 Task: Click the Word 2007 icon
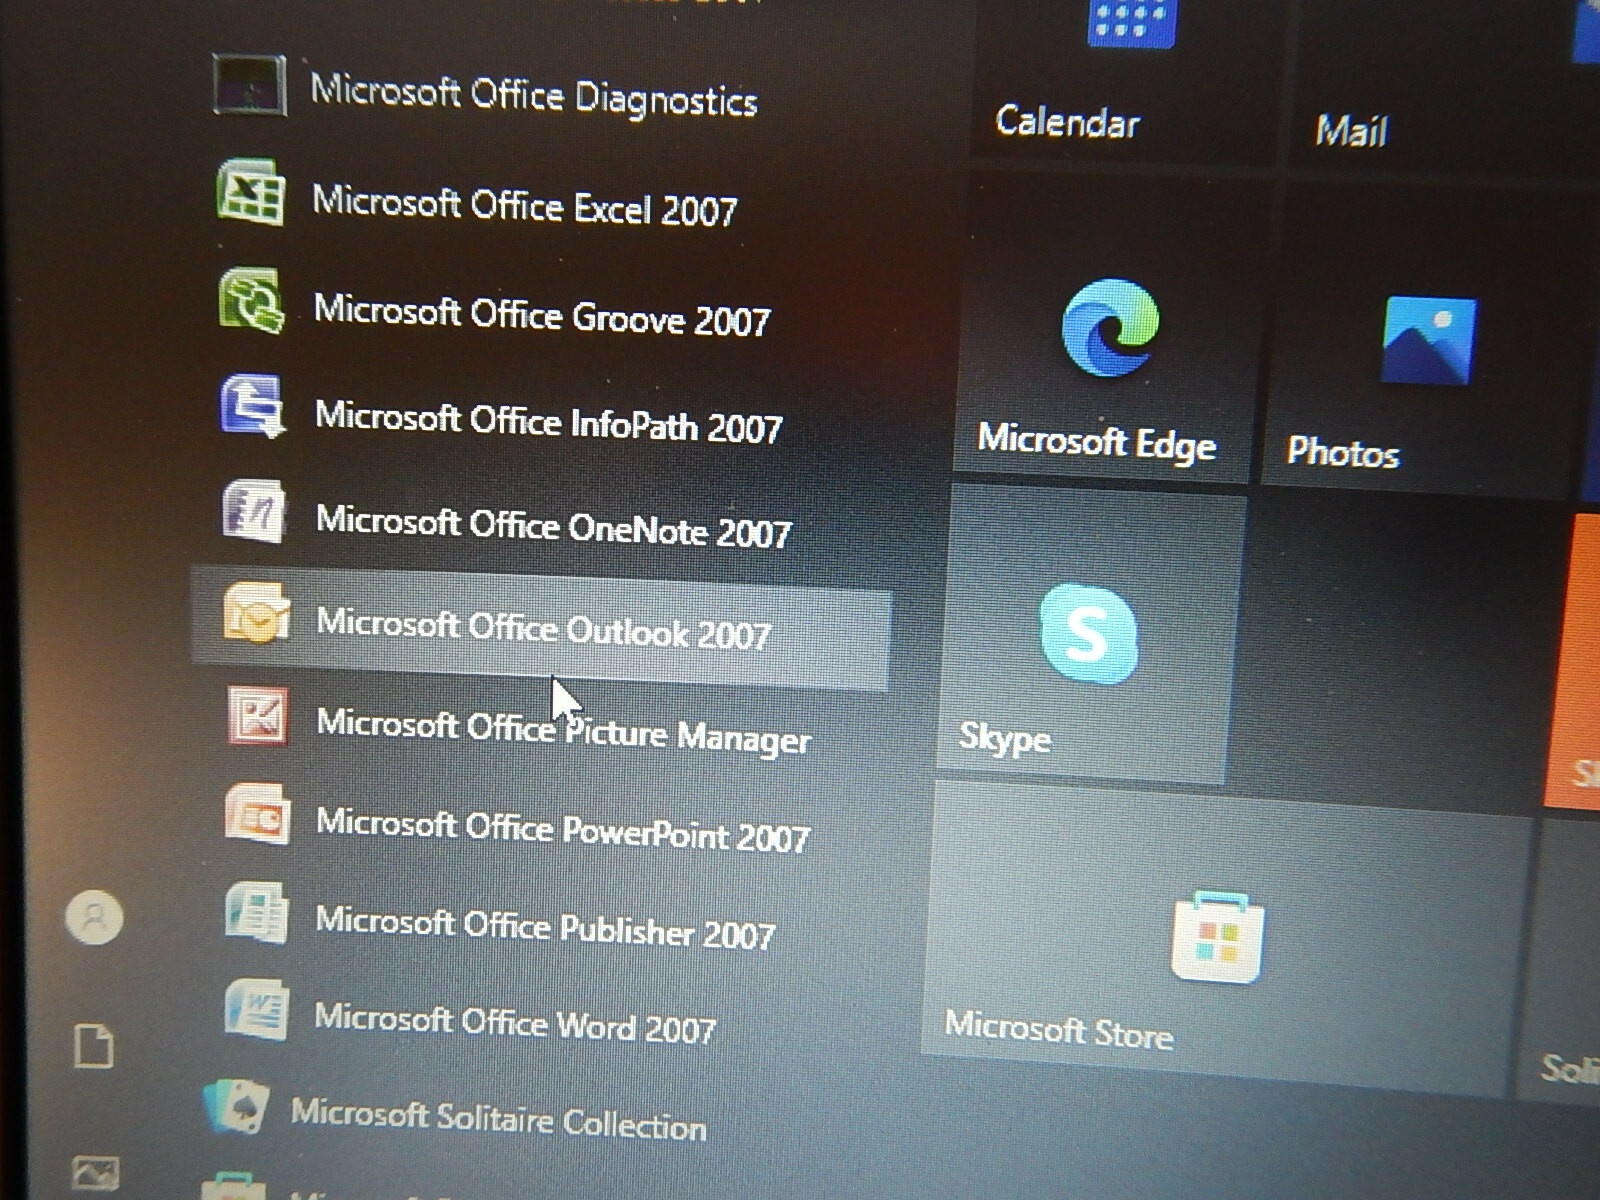(256, 1009)
